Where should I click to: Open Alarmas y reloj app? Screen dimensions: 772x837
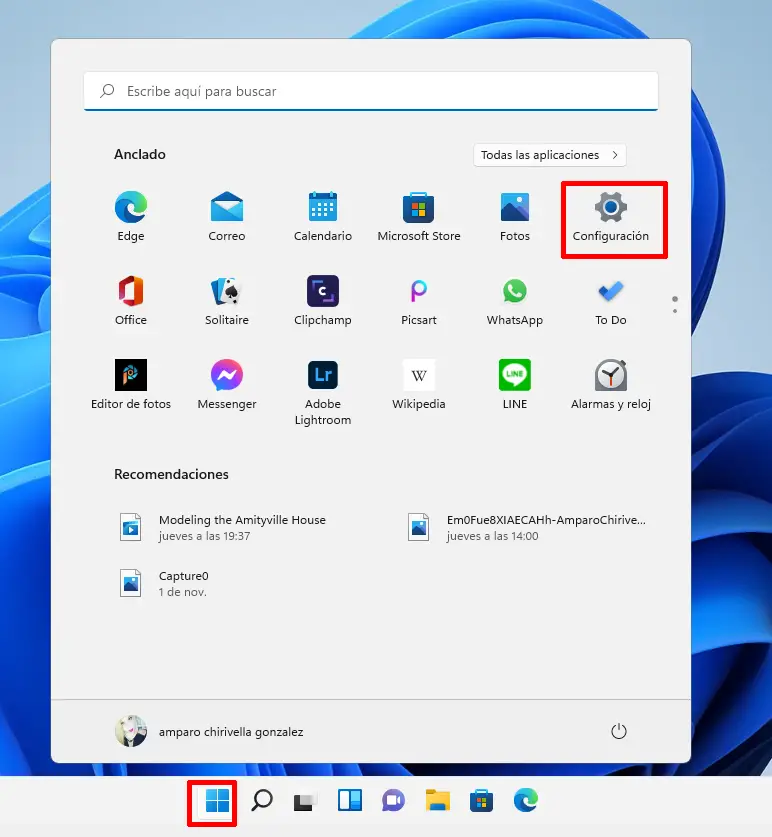[611, 384]
